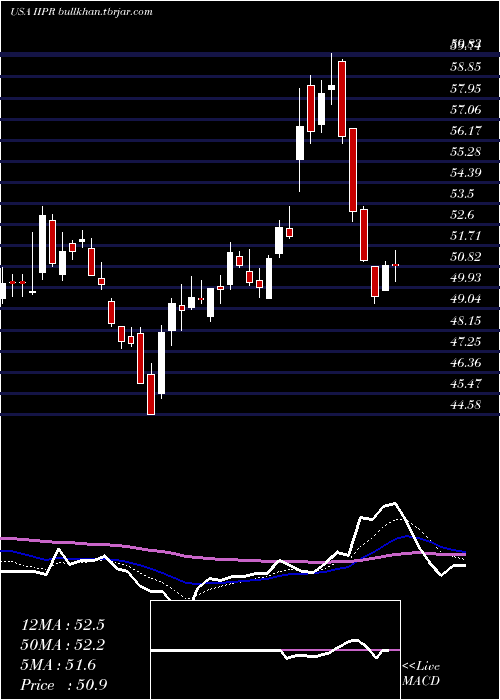Click the 57.95 price axis label
Viewport: 500px width, 700px height.
click(466, 88)
